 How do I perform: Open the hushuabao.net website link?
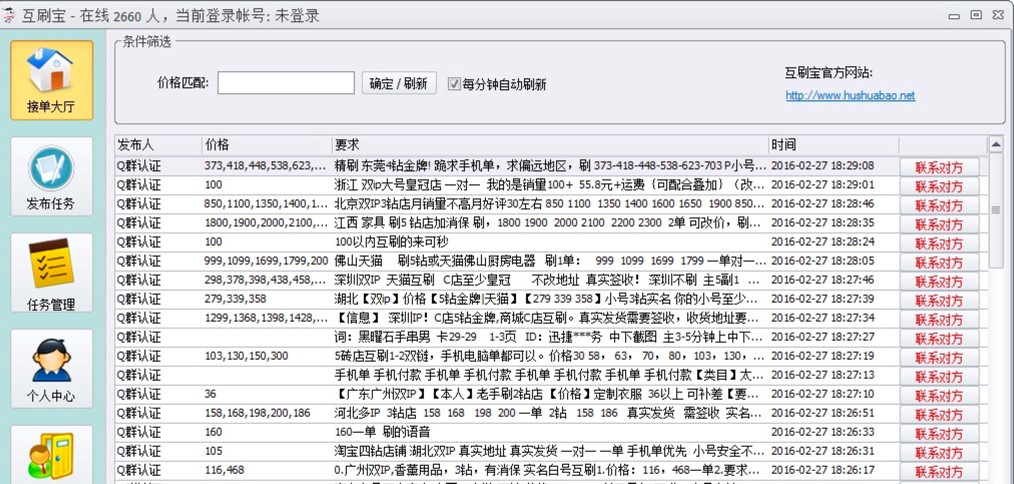click(x=850, y=96)
